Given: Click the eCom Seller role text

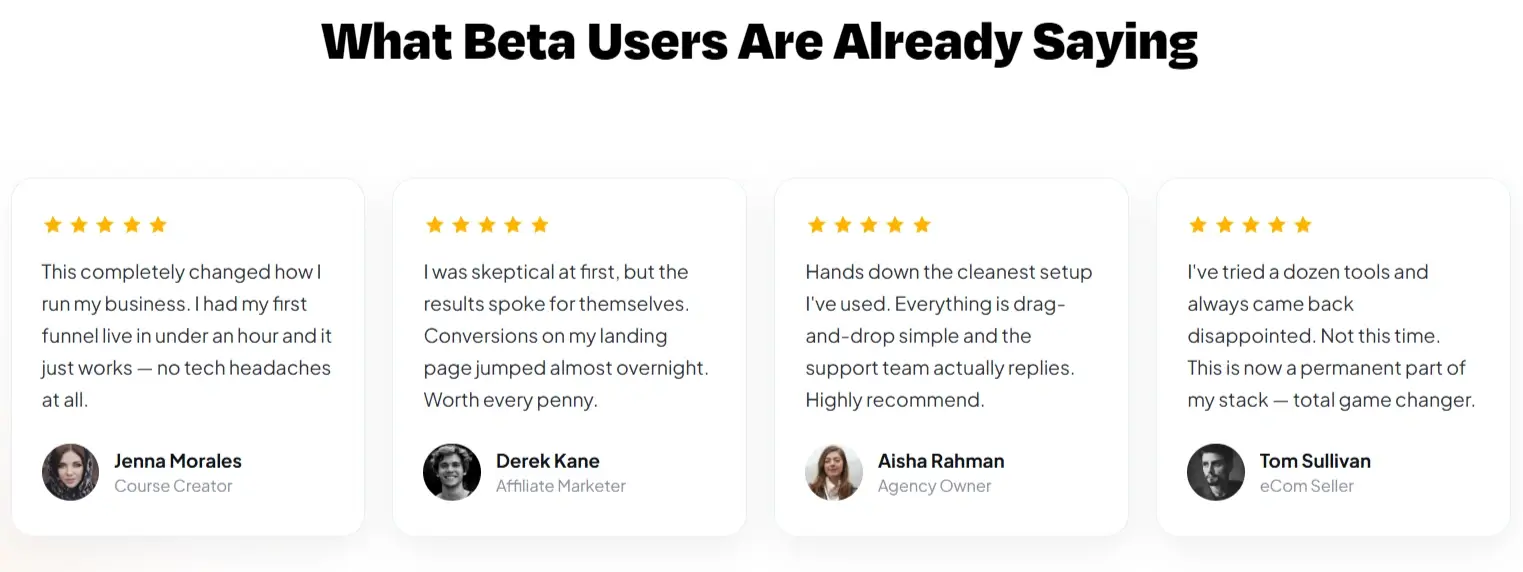Looking at the screenshot, I should click(1307, 486).
